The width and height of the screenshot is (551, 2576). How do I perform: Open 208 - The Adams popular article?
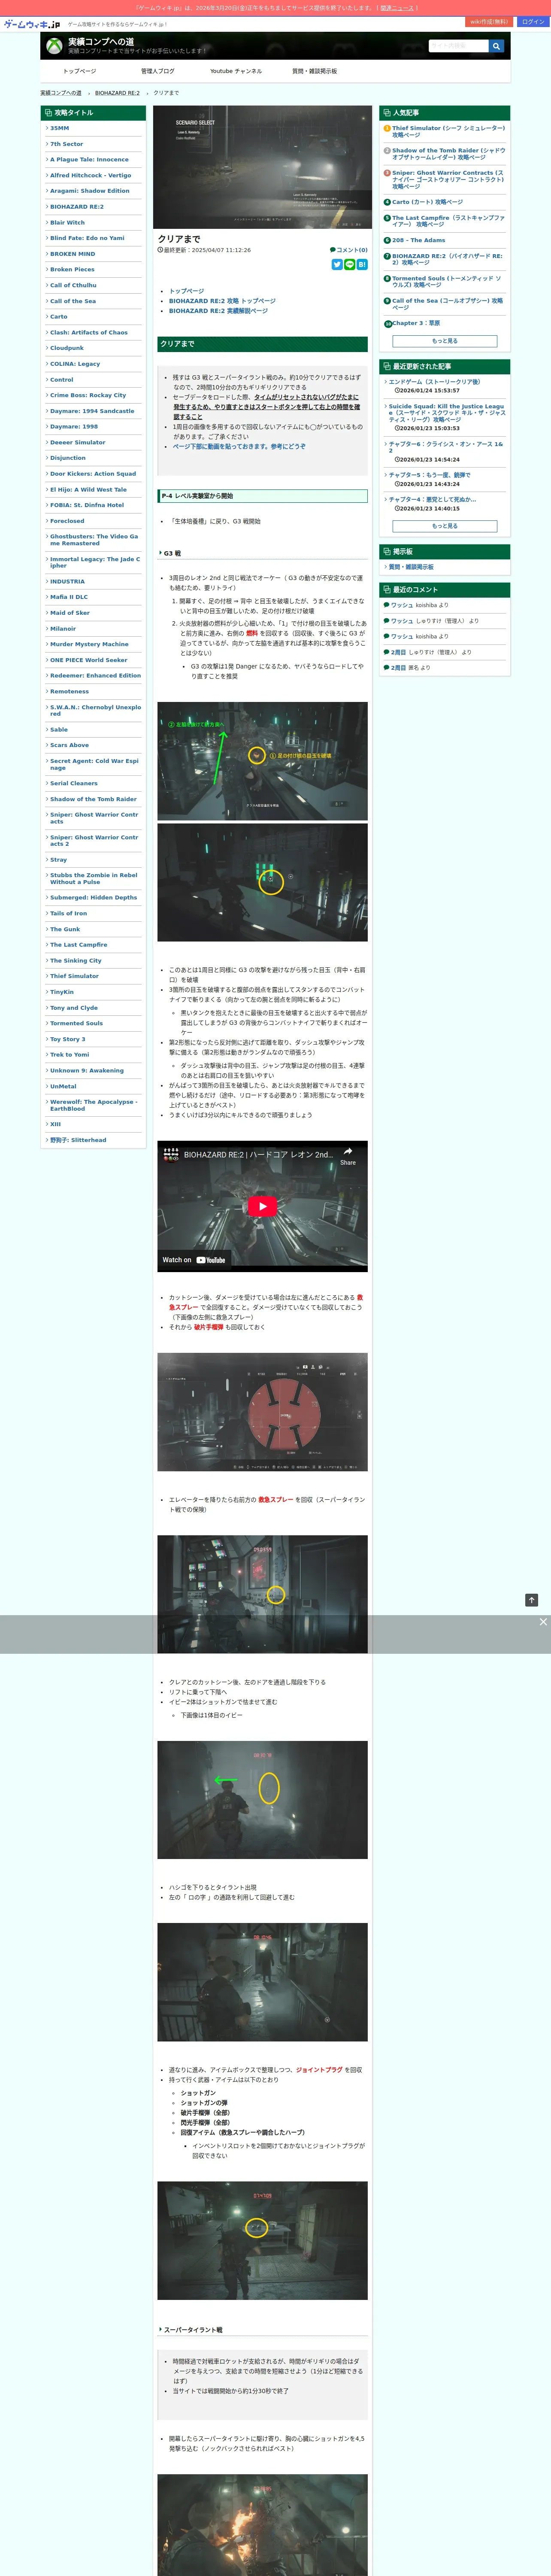[418, 240]
